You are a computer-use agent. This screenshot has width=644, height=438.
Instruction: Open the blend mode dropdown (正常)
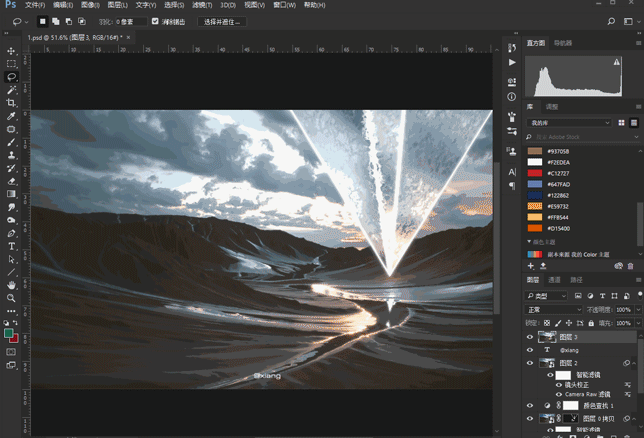click(x=554, y=310)
